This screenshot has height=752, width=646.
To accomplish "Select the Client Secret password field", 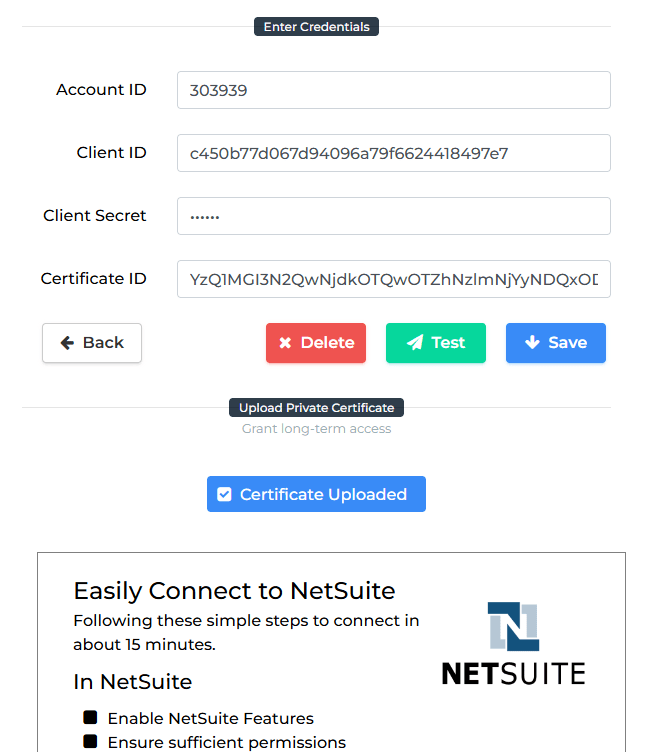I will coord(393,216).
